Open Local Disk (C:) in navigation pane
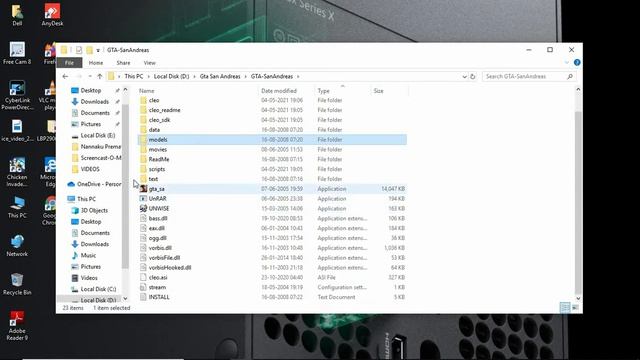The height and width of the screenshot is (360, 640). (x=98, y=289)
